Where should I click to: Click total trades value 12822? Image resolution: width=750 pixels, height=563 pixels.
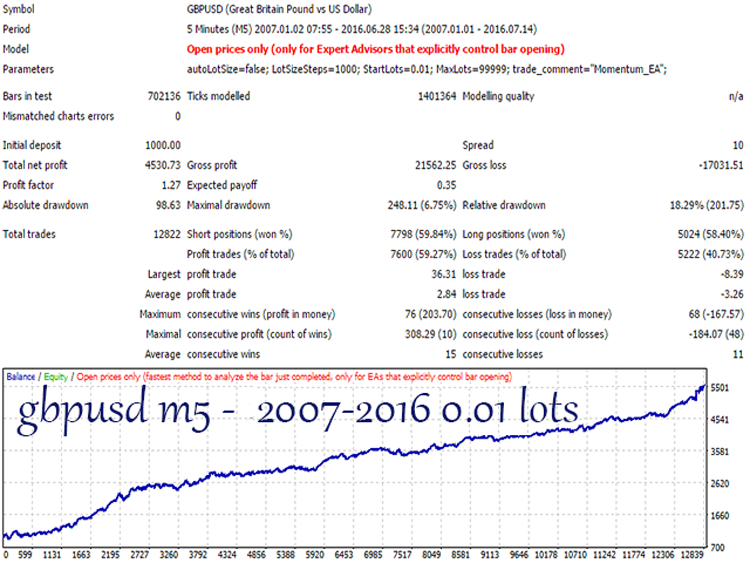[167, 234]
